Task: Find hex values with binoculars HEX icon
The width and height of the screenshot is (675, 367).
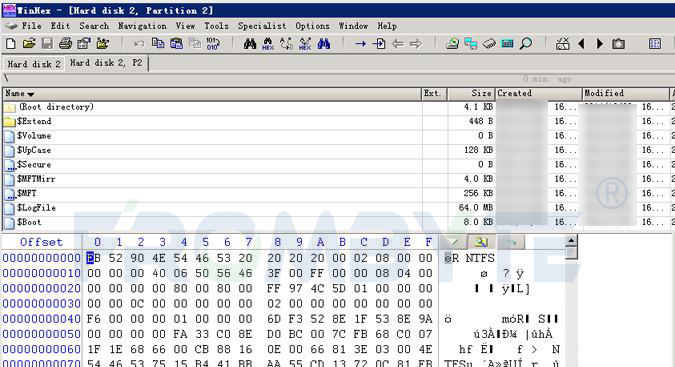Action: [268, 43]
